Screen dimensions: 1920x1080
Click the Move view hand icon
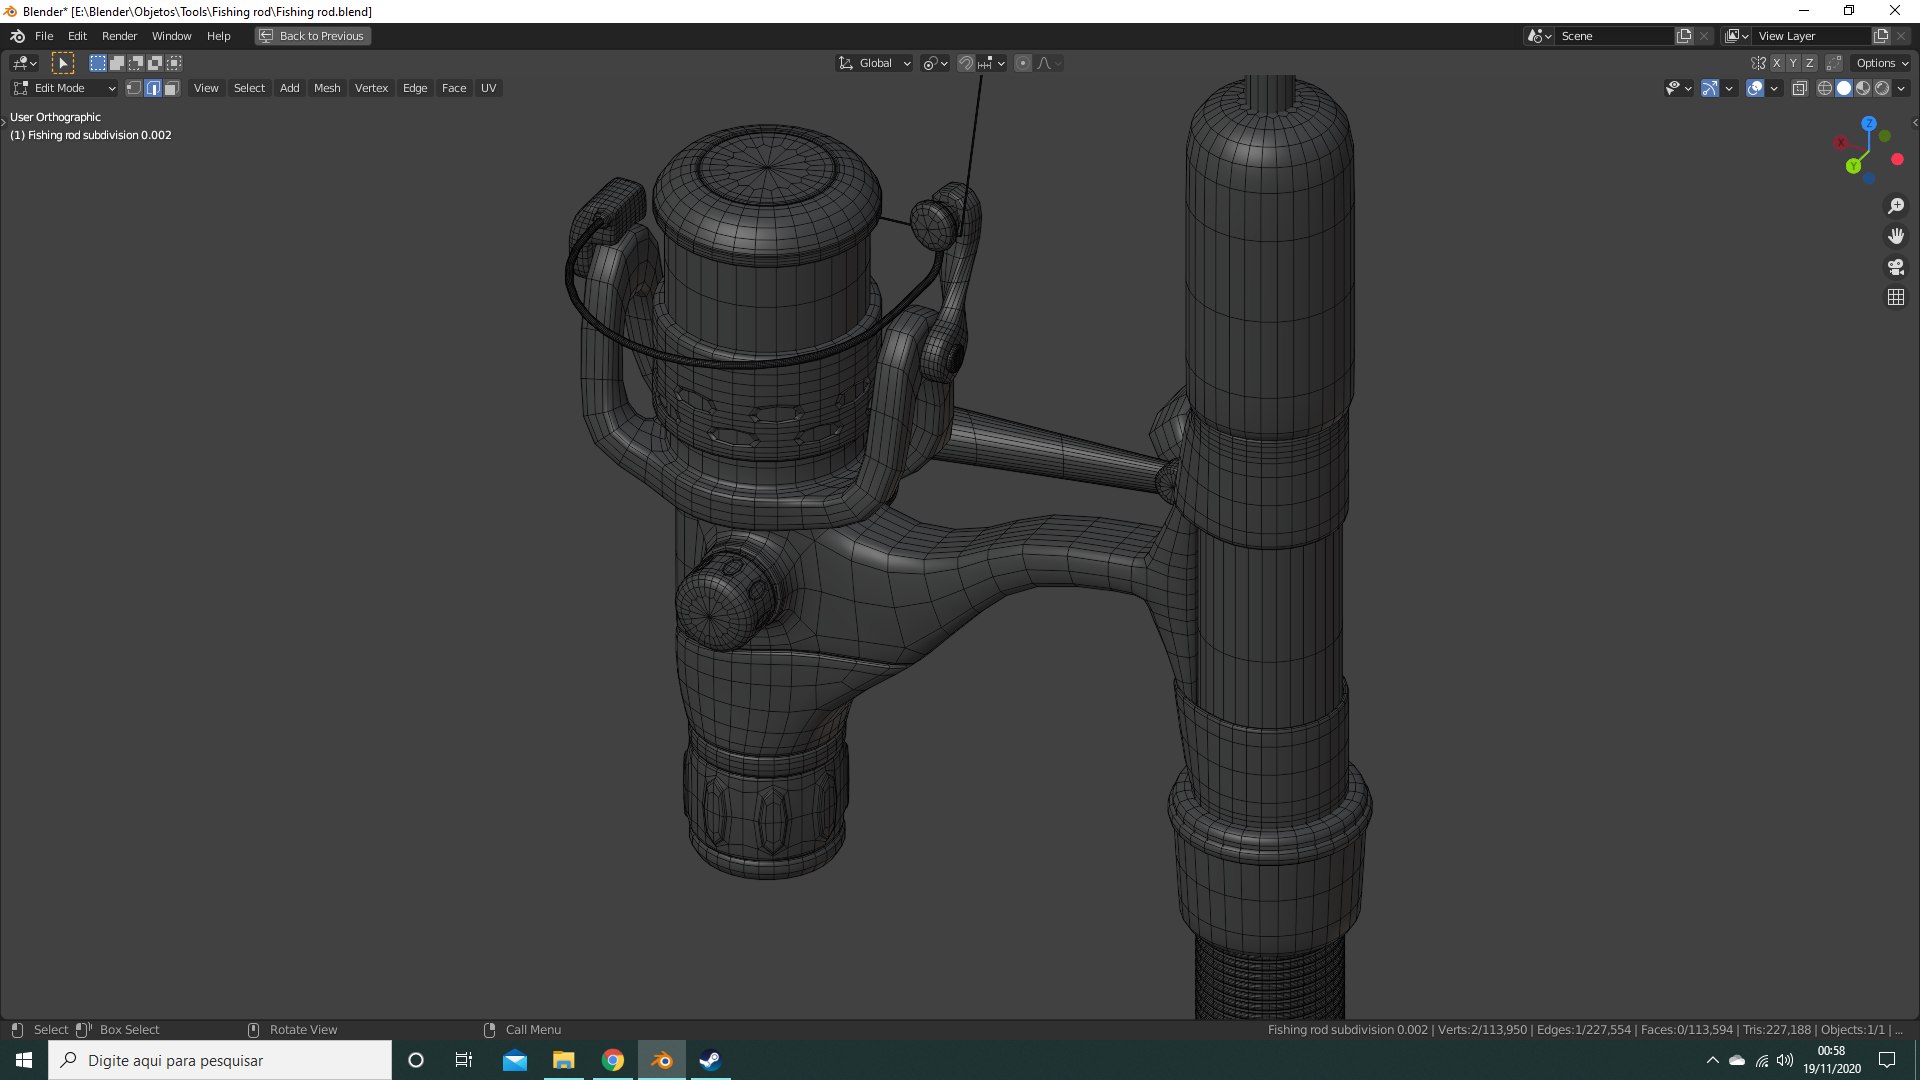pyautogui.click(x=1896, y=236)
